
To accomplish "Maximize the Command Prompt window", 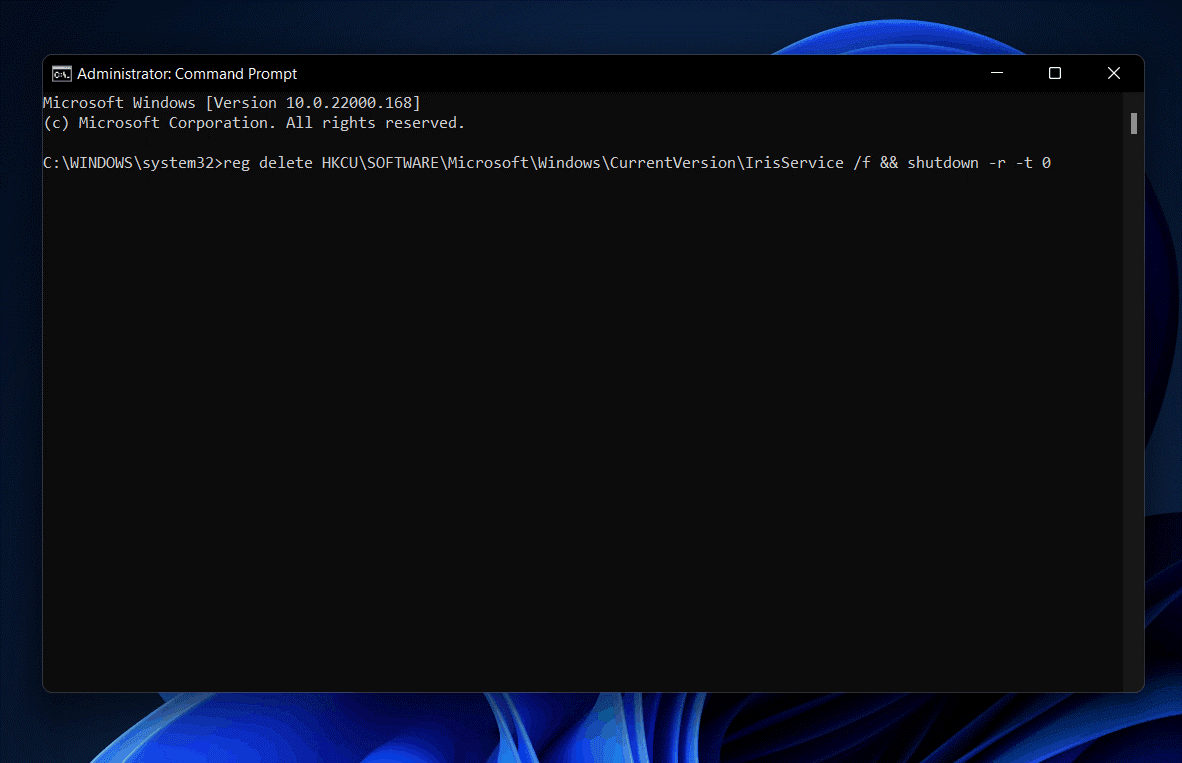I will pos(1055,73).
